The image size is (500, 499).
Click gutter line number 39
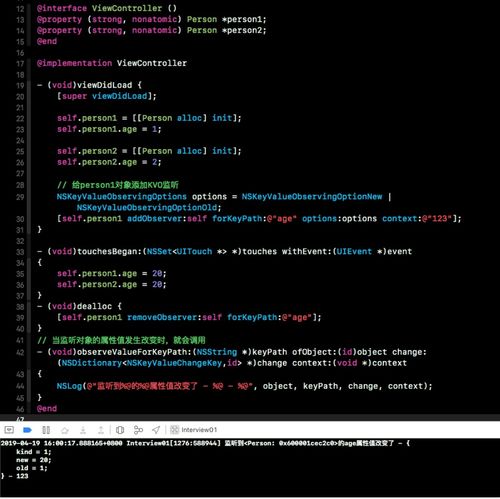coord(20,318)
